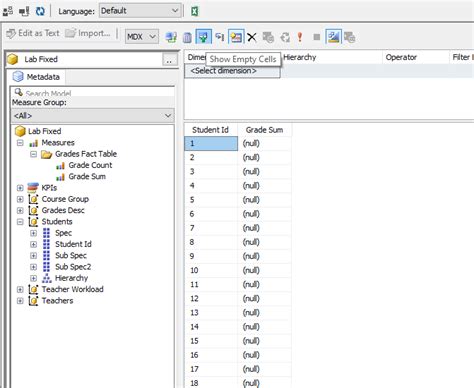Click the red exclamation Execute Query icon
This screenshot has width=474, height=388.
point(300,37)
